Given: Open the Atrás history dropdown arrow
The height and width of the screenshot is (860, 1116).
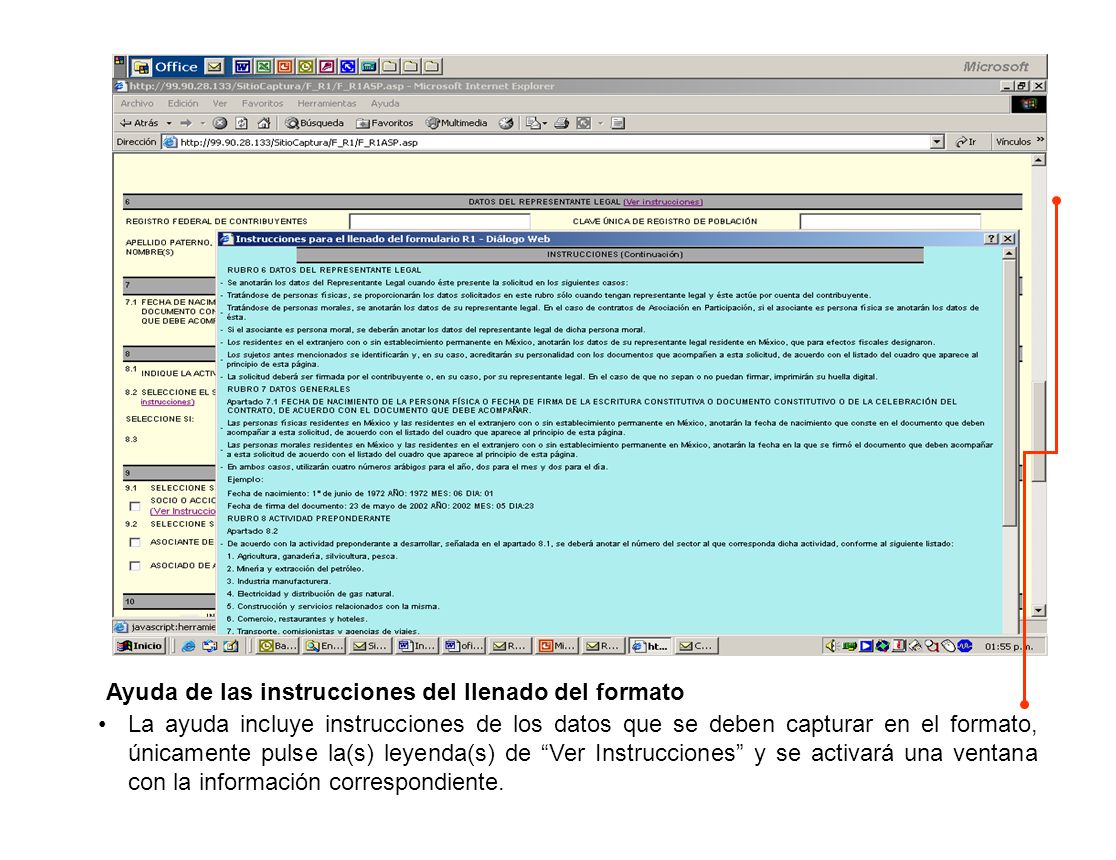Looking at the screenshot, I should [x=169, y=123].
